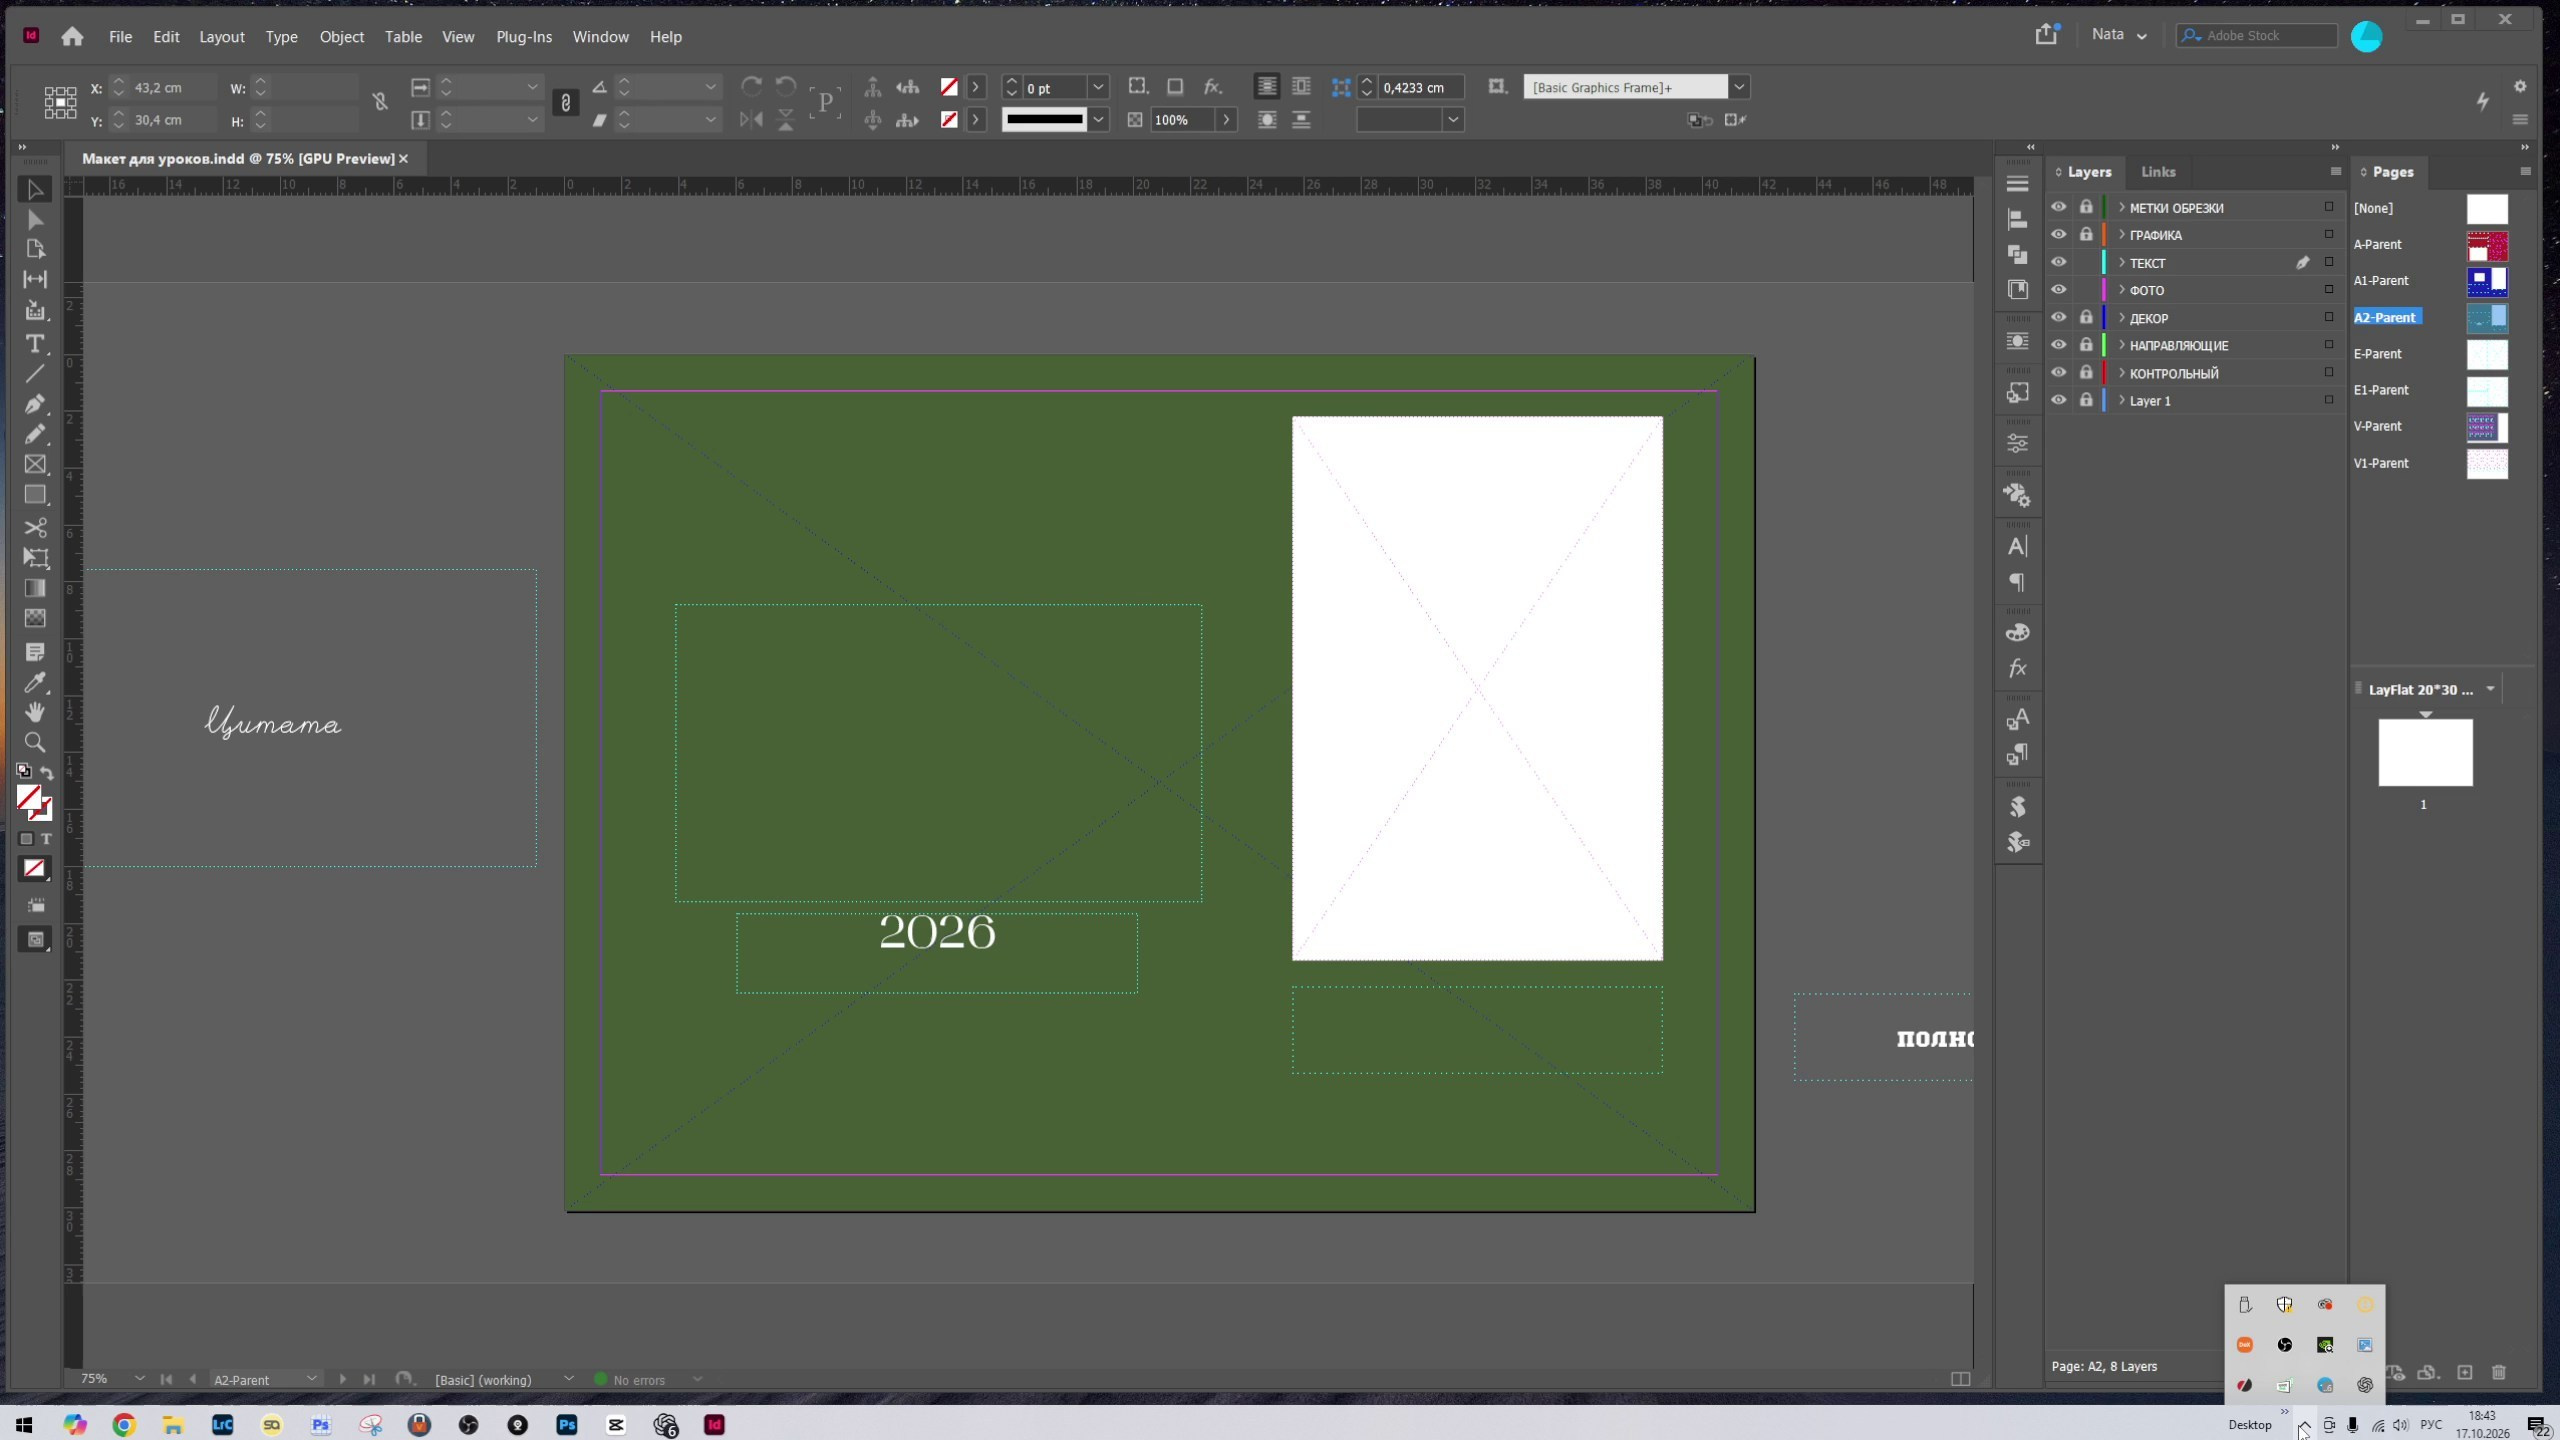This screenshot has width=2560, height=1440.
Task: Select the Direct Selection tool
Action: (x=35, y=219)
